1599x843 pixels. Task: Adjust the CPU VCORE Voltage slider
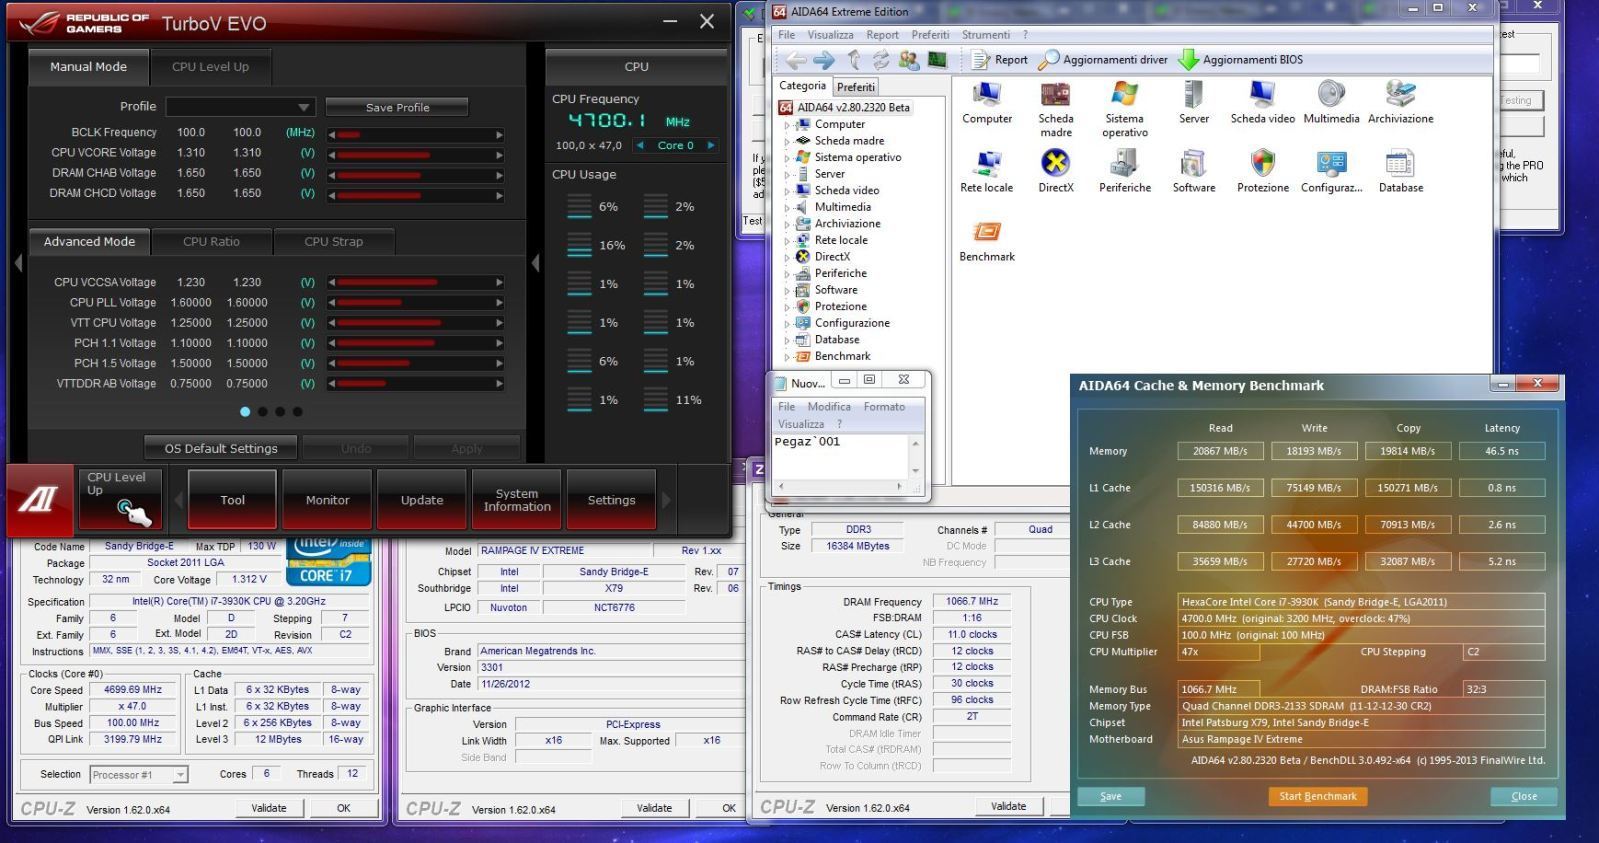(415, 154)
